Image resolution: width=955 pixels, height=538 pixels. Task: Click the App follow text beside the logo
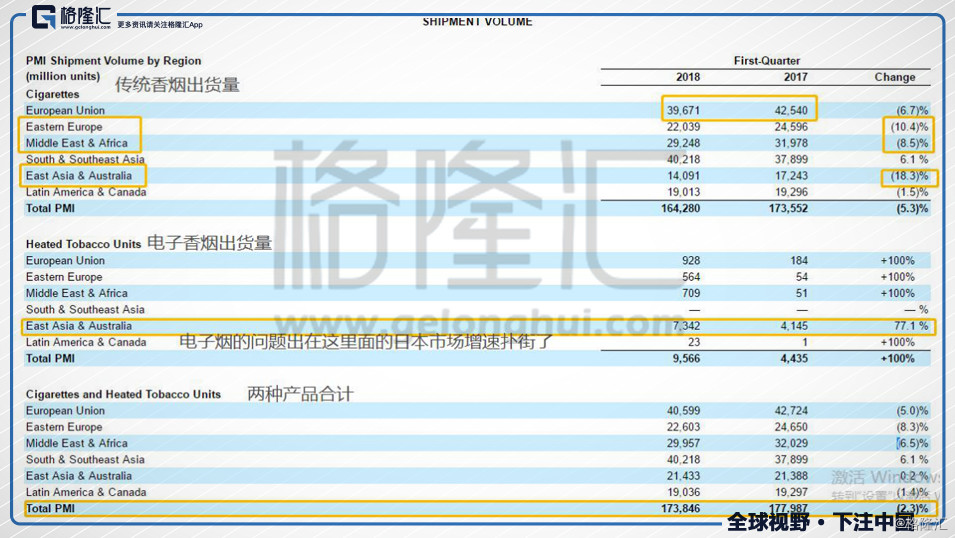coord(159,24)
